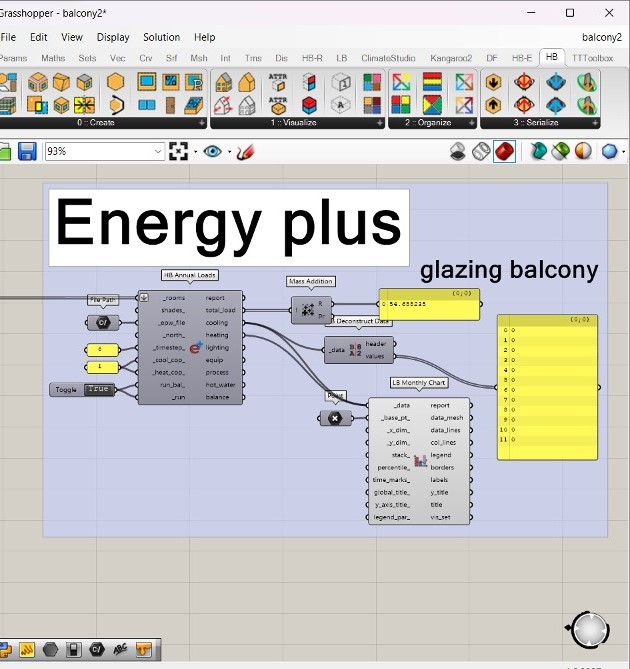Expand the 2 :: Organize panel
This screenshot has width=630, height=669.
471,123
